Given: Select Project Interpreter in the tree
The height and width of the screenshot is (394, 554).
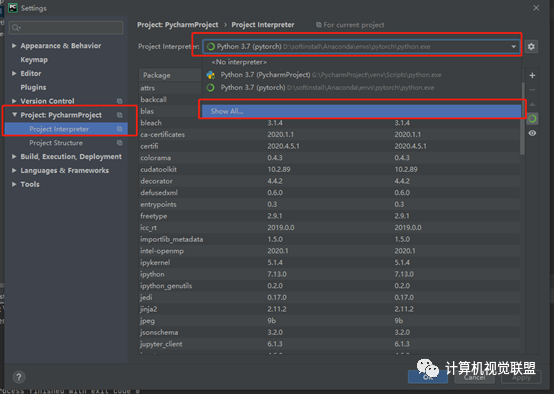Looking at the screenshot, I should coord(66,129).
